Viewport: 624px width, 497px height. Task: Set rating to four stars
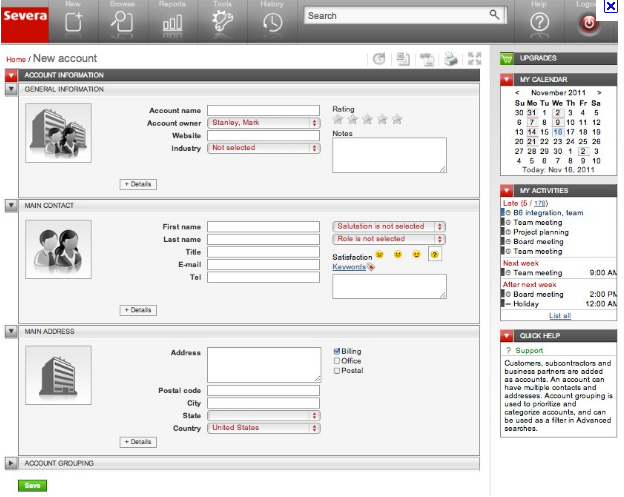click(x=382, y=119)
